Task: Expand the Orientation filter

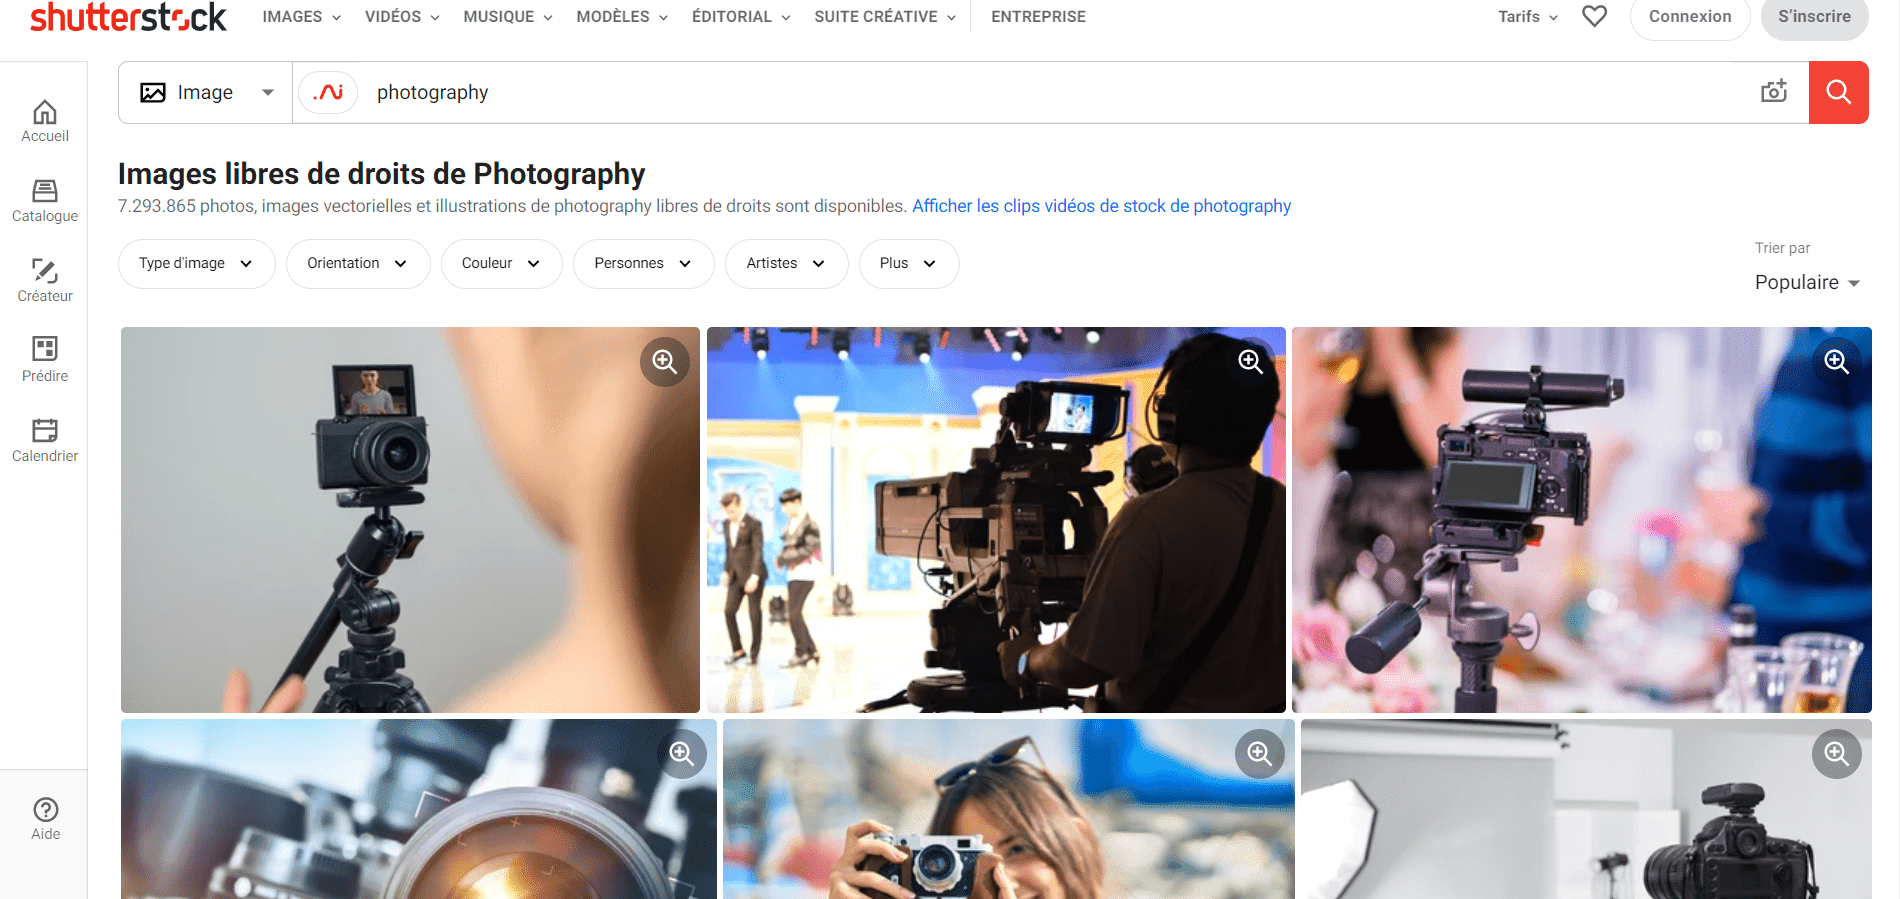Action: (358, 264)
